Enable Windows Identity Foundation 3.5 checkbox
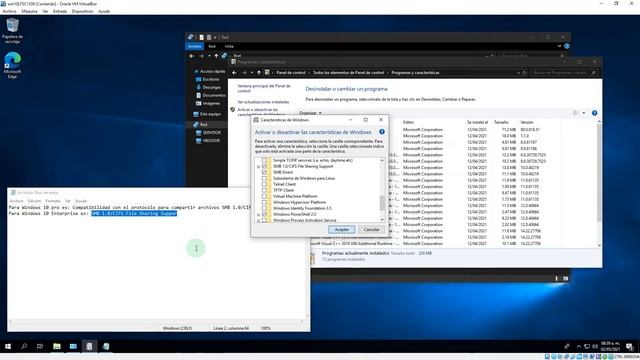 coord(264,208)
